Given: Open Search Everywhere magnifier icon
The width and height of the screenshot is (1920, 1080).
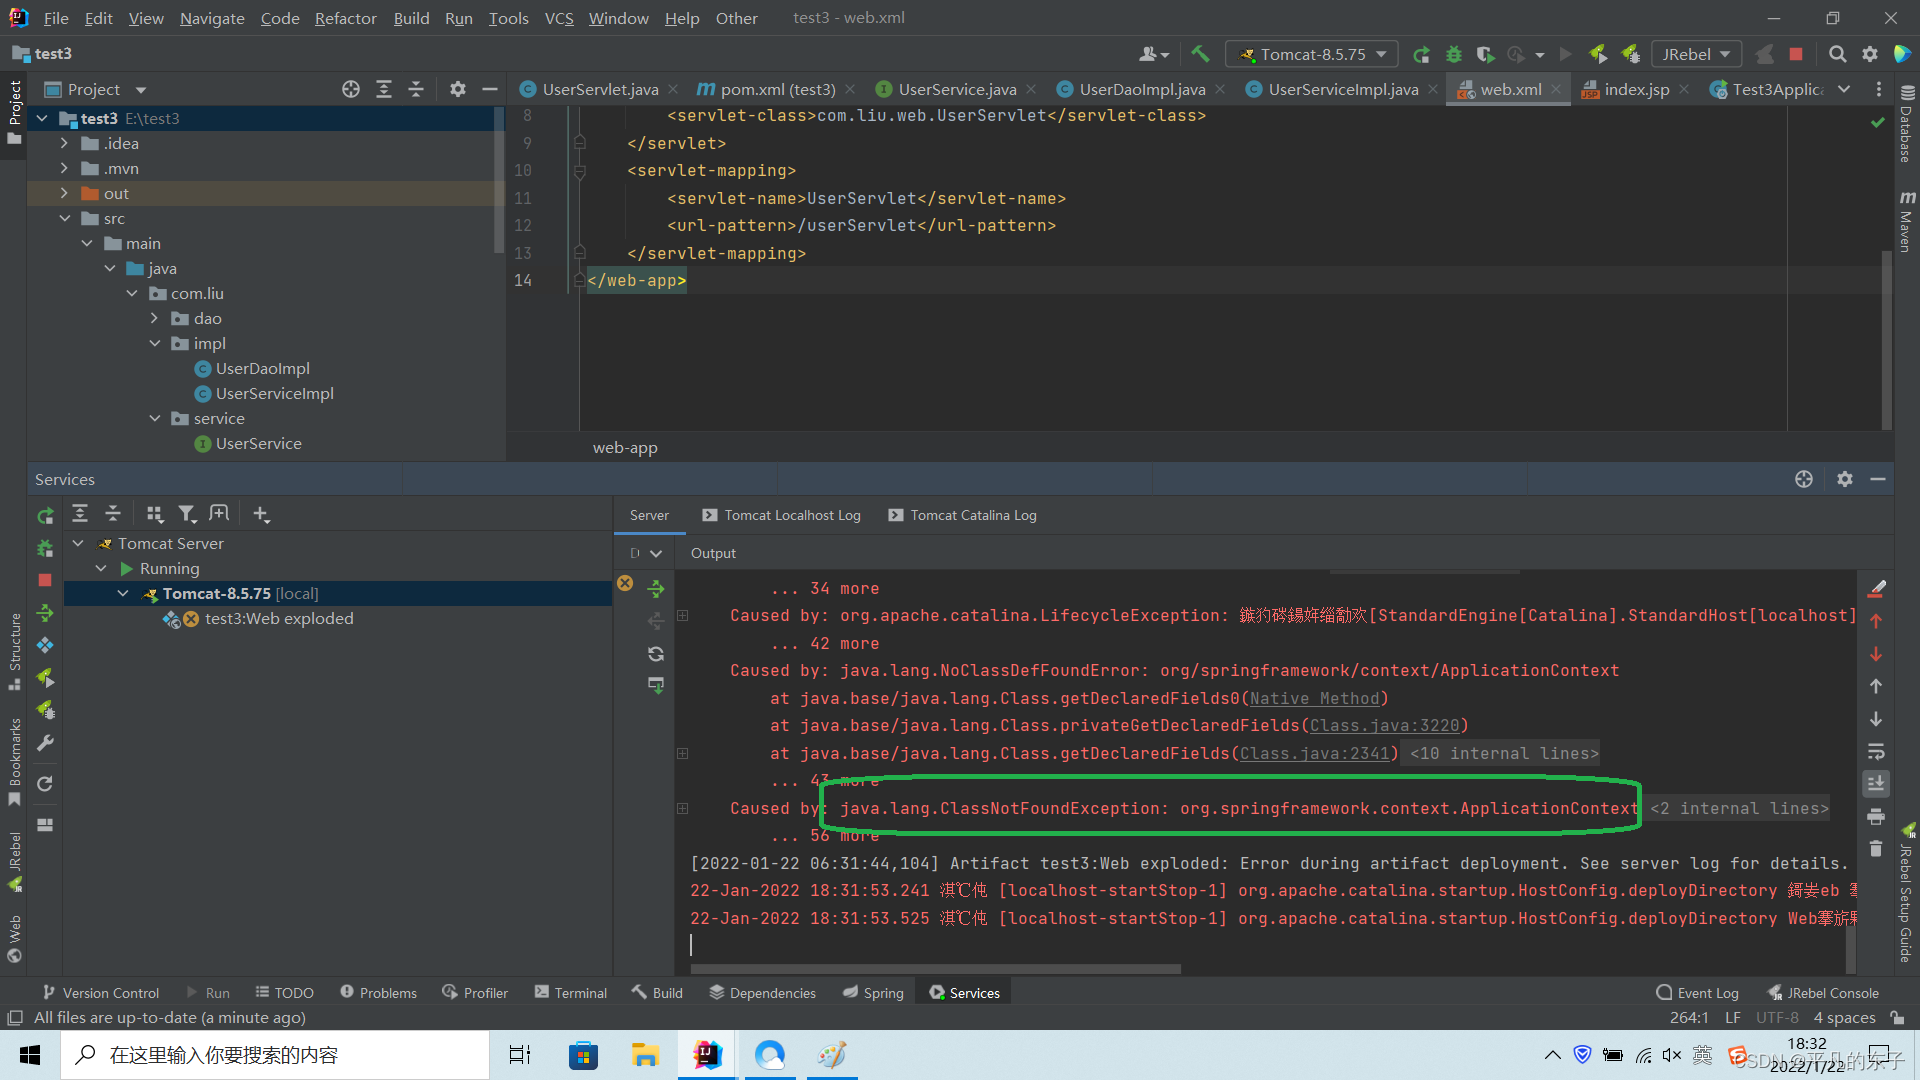Looking at the screenshot, I should [1837, 54].
